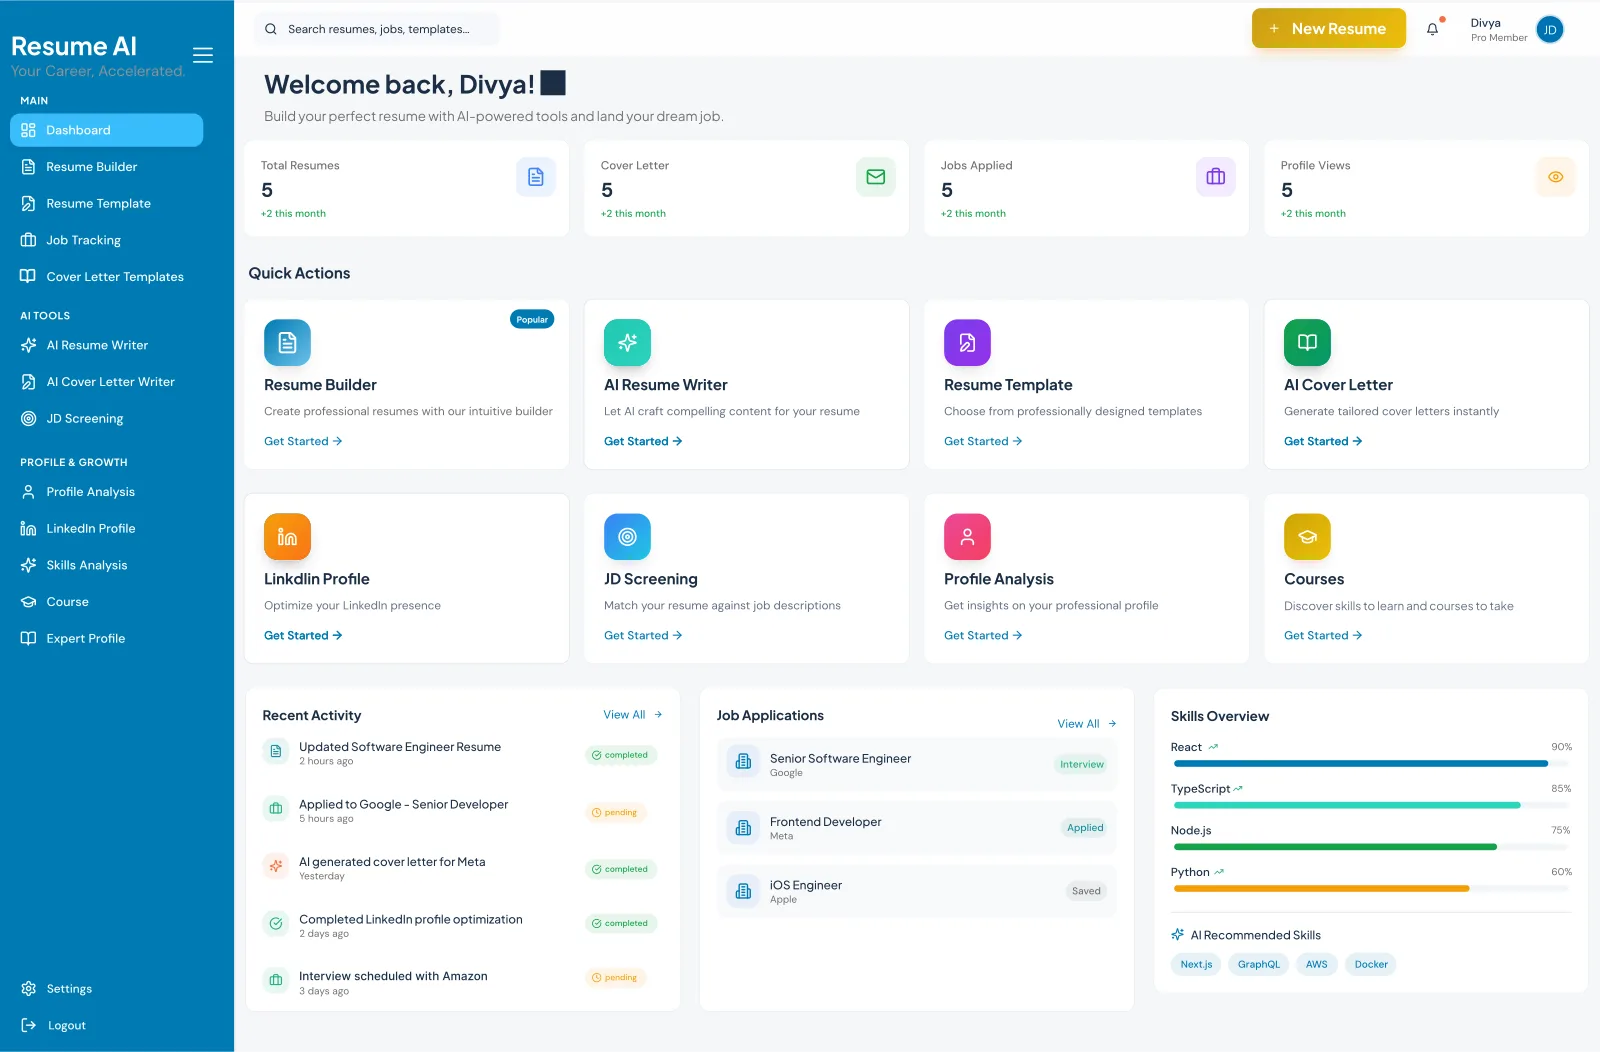
Task: Click the Resume Builder card icon
Action: (287, 343)
